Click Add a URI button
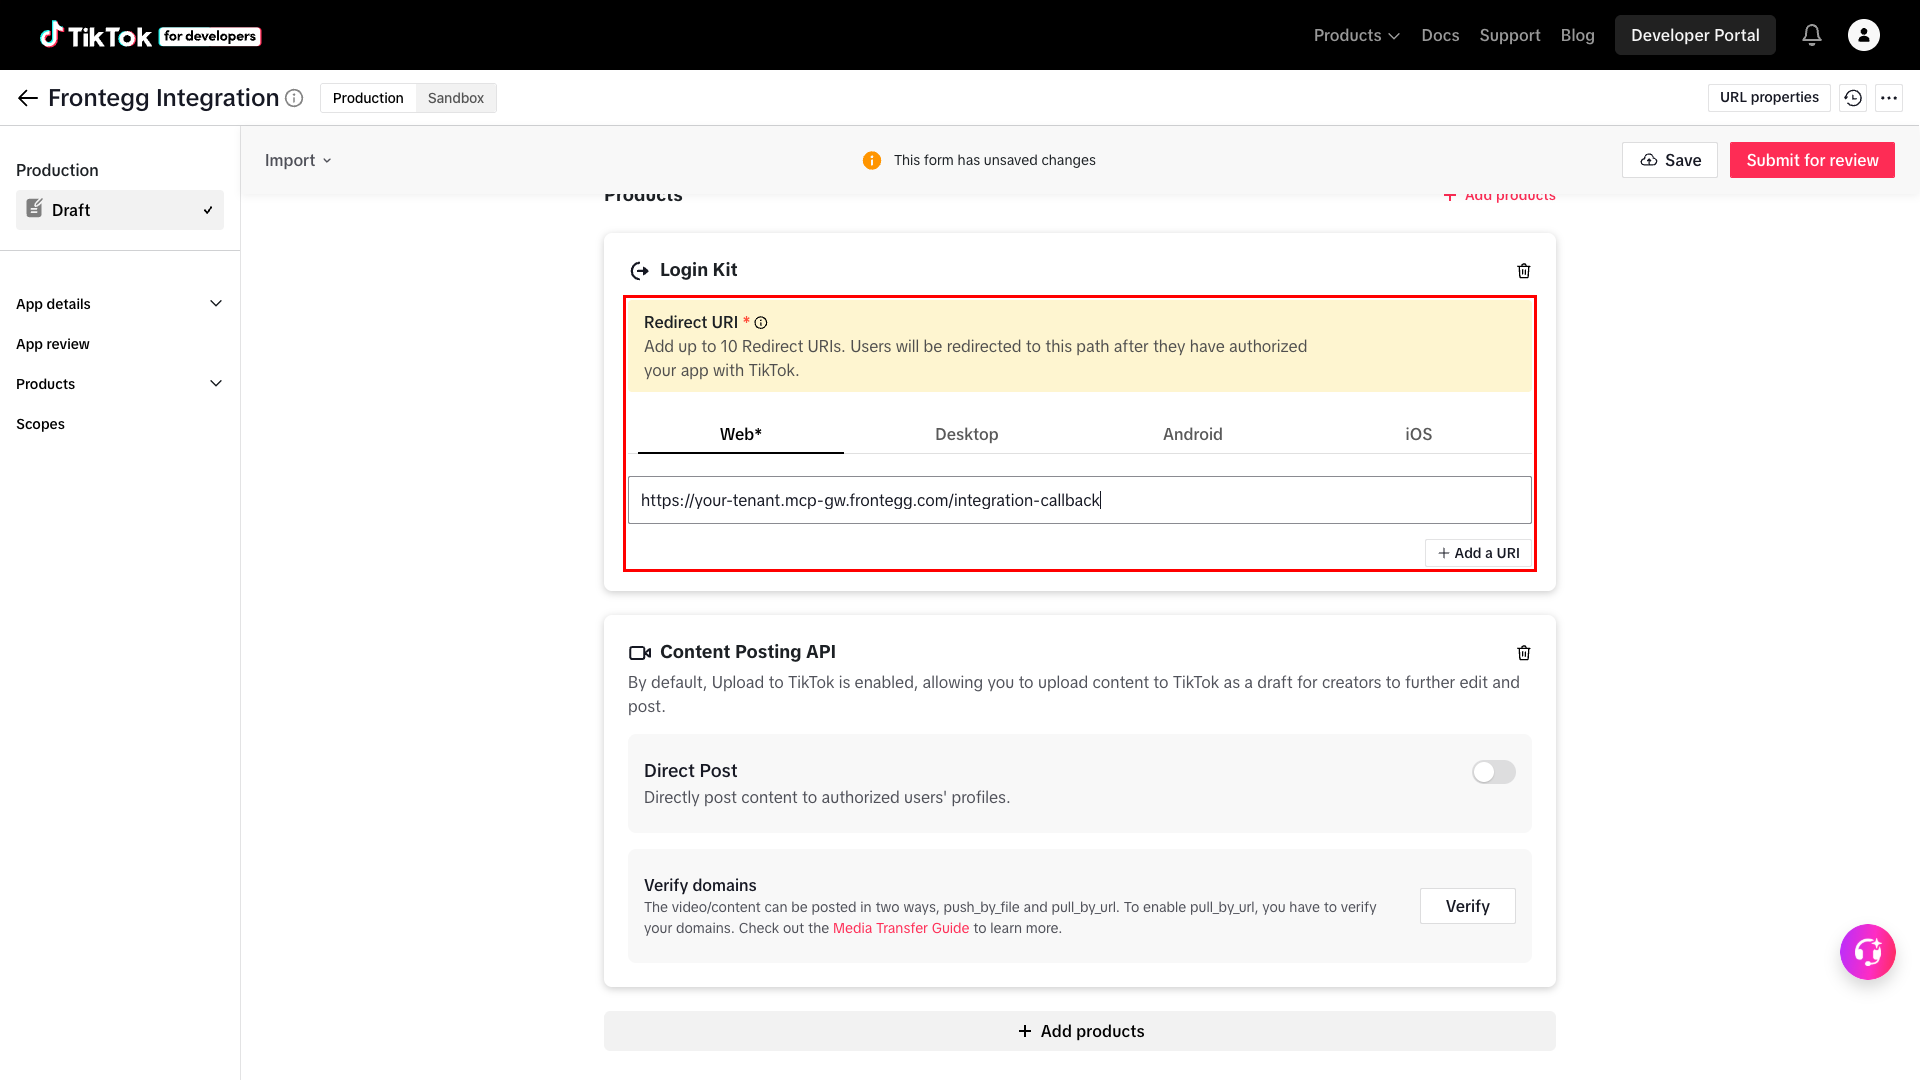The width and height of the screenshot is (1920, 1080). [x=1478, y=553]
